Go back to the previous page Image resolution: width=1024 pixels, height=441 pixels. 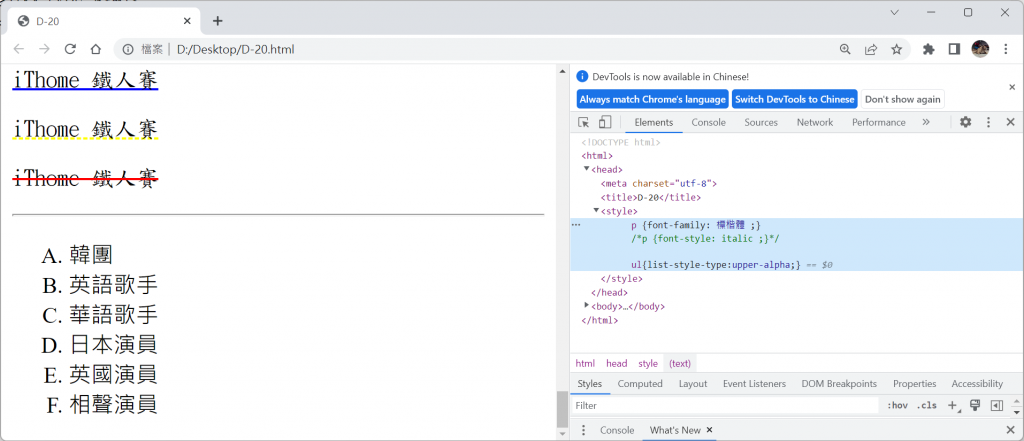coord(19,49)
